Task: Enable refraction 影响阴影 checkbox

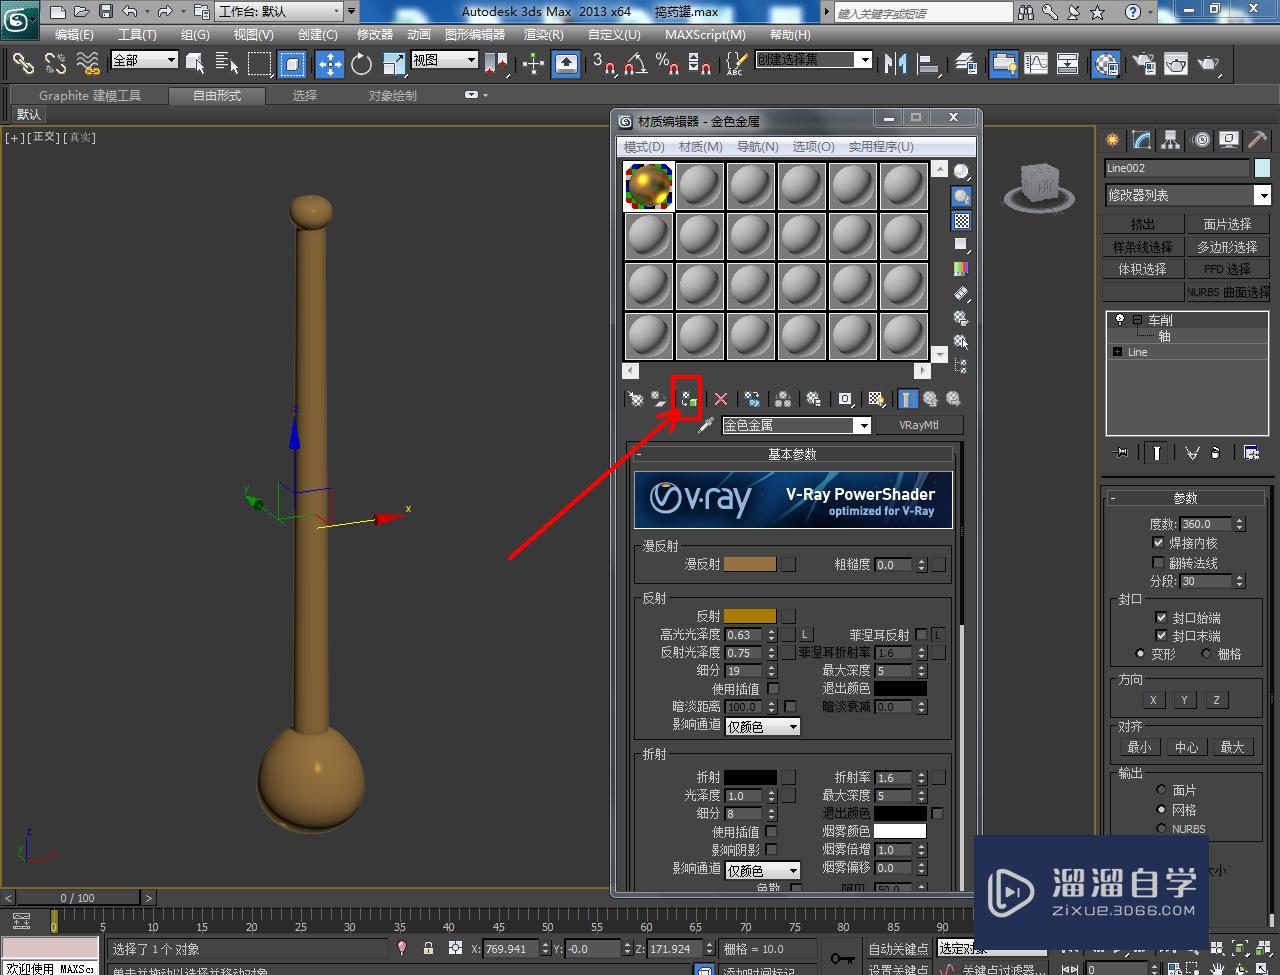Action: [x=772, y=850]
